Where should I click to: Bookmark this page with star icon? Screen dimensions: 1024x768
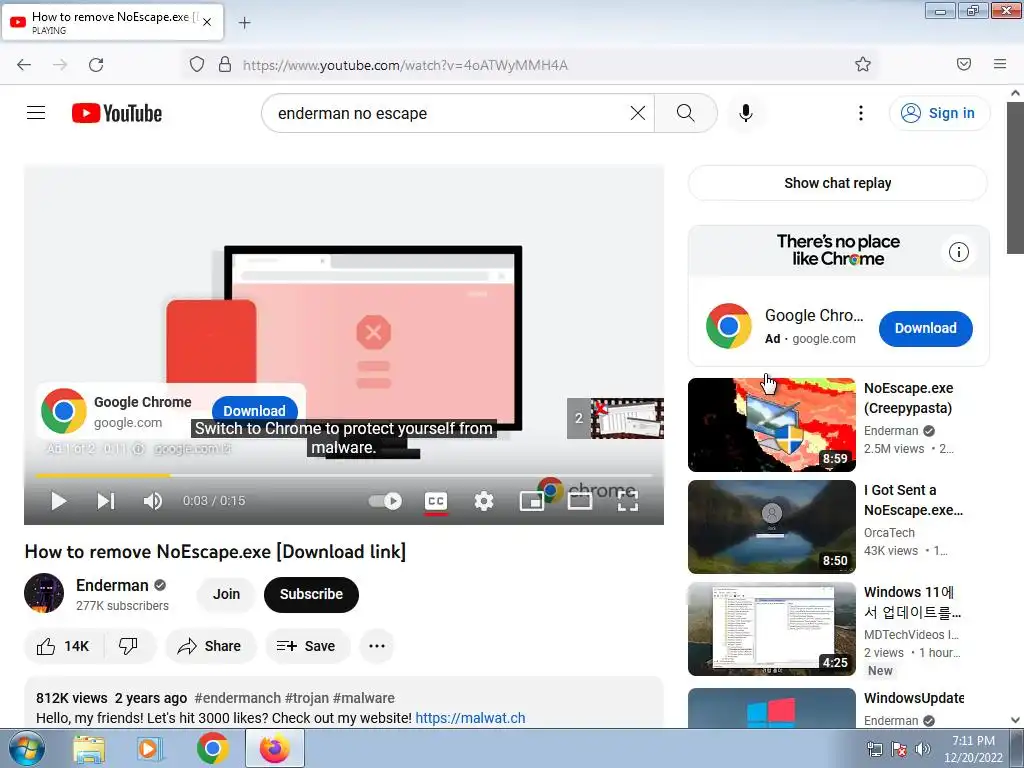[x=863, y=64]
